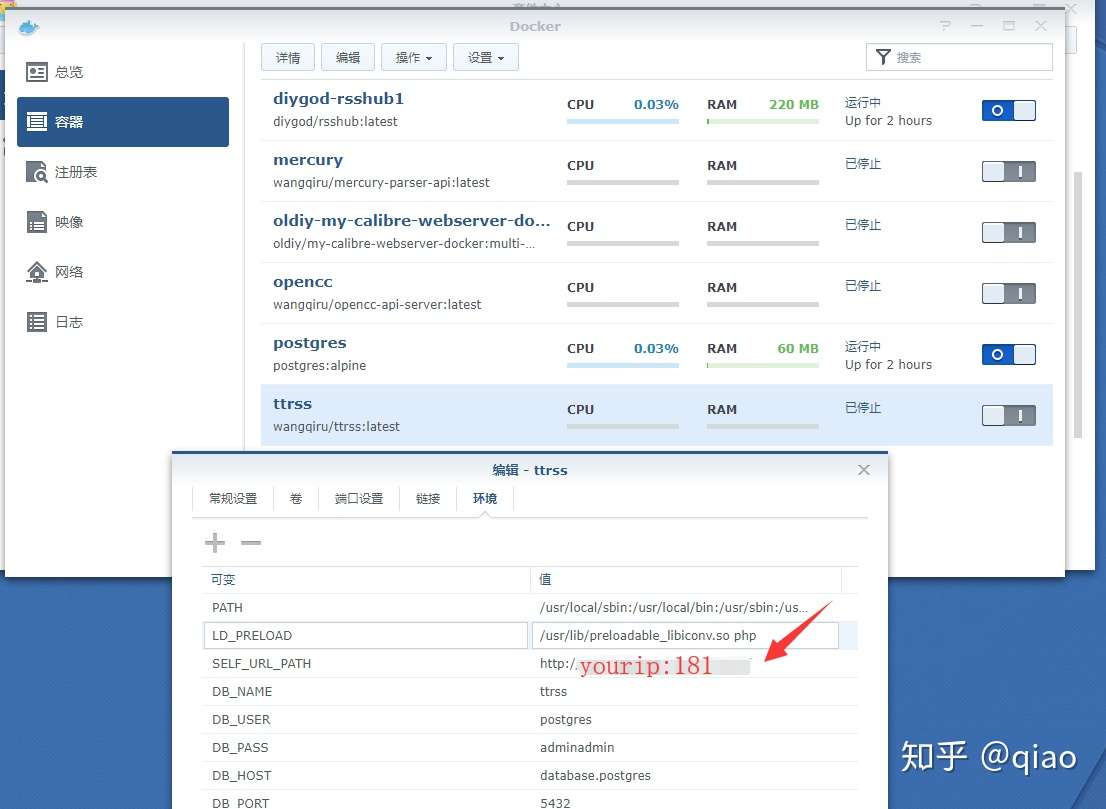The image size is (1106, 809).
Task: Switch to the 链接 links tab
Action: 427,499
